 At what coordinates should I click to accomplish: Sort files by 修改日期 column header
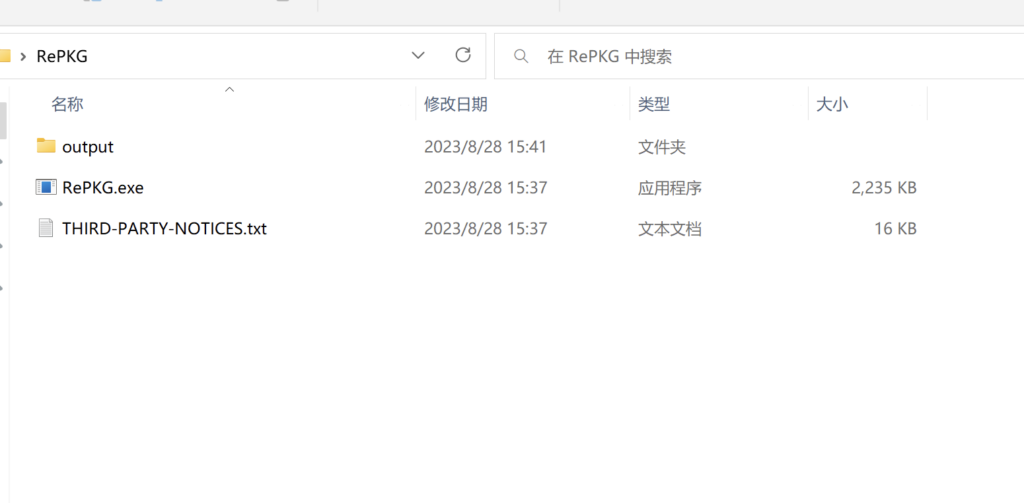[456, 104]
